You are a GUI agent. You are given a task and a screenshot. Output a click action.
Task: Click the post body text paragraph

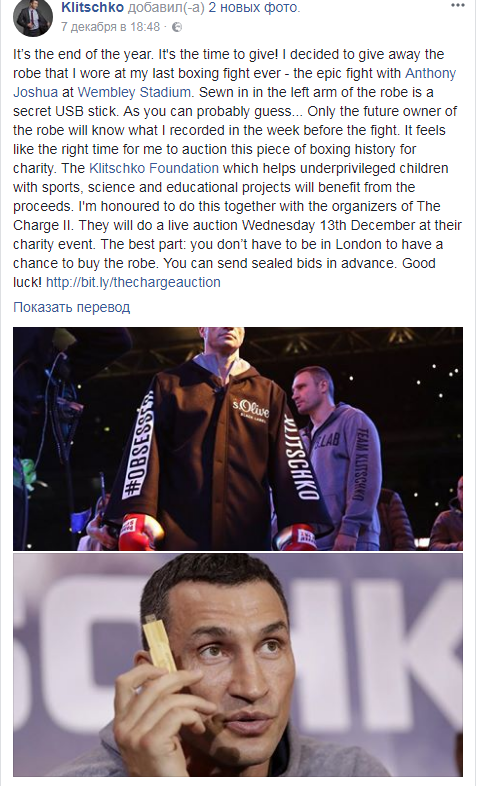click(236, 168)
